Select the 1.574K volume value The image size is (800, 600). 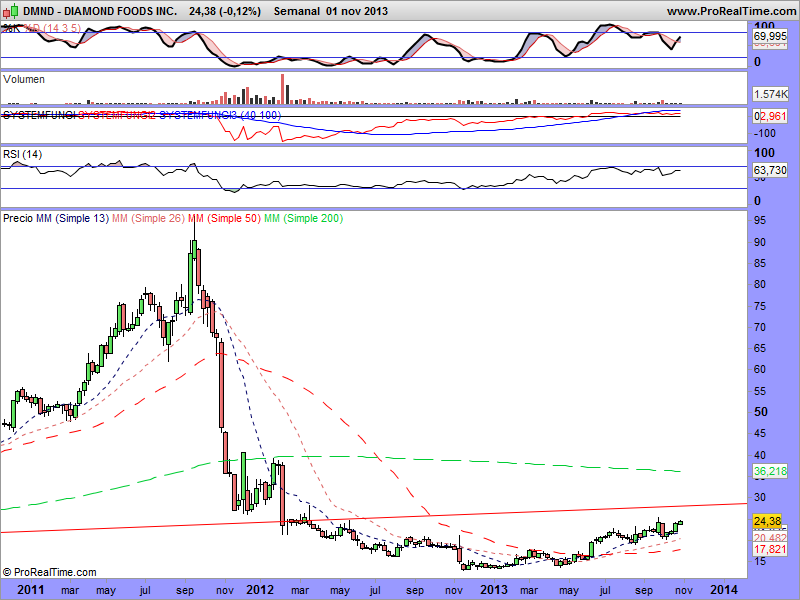coord(770,94)
